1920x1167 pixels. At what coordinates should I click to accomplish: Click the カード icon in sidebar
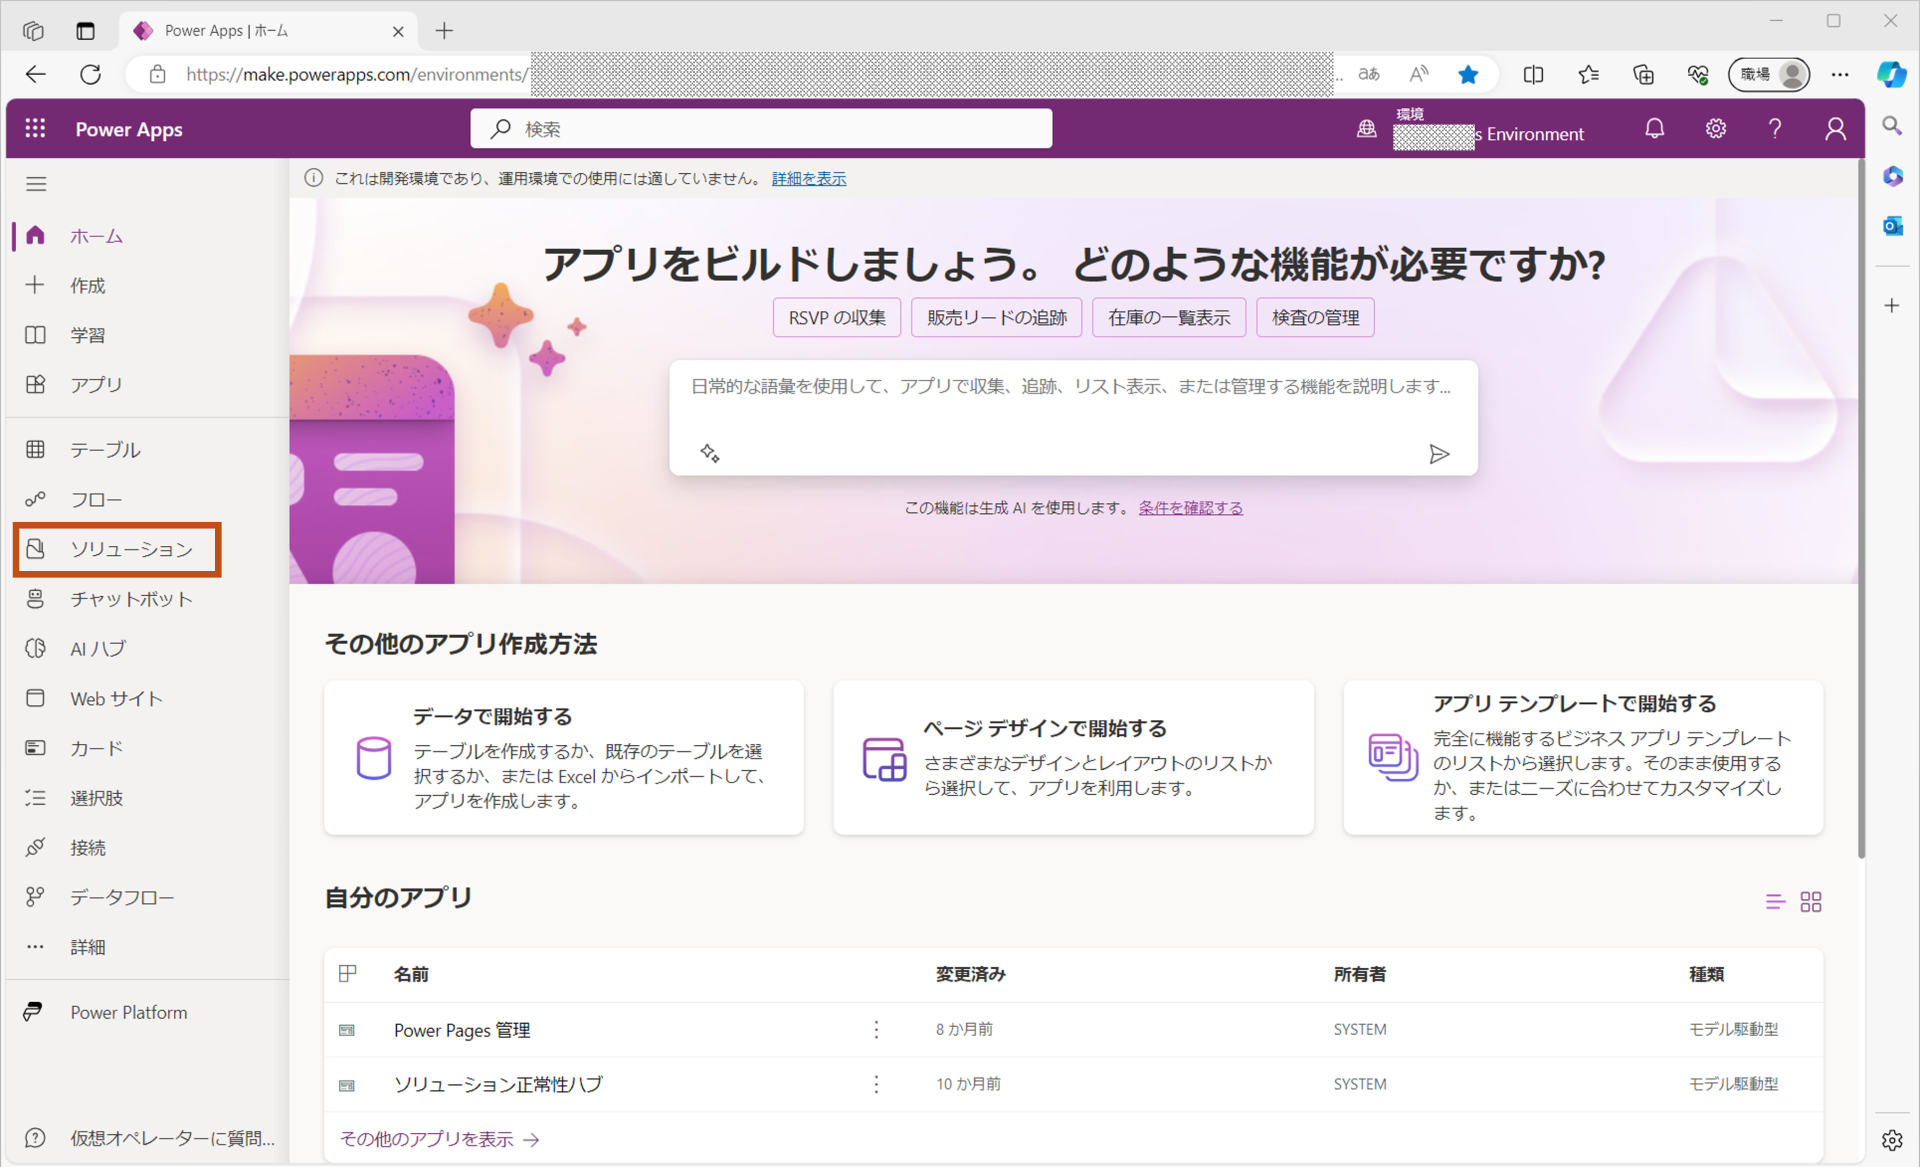pyautogui.click(x=35, y=748)
